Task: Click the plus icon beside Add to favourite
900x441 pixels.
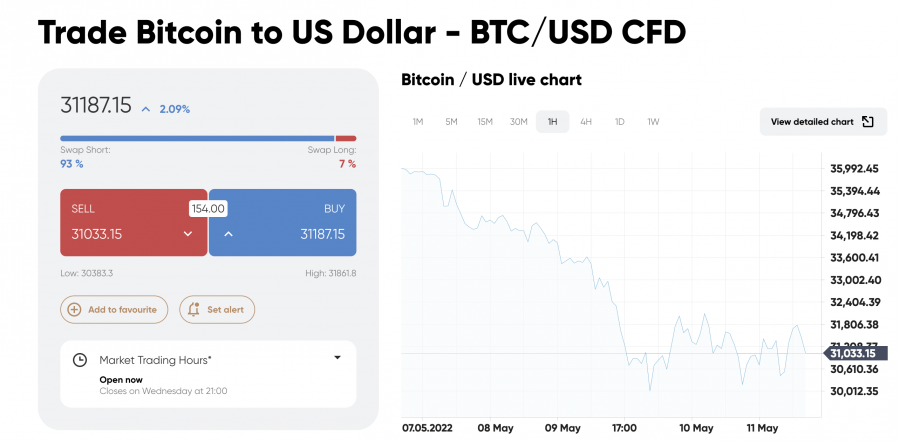Action: coord(74,310)
